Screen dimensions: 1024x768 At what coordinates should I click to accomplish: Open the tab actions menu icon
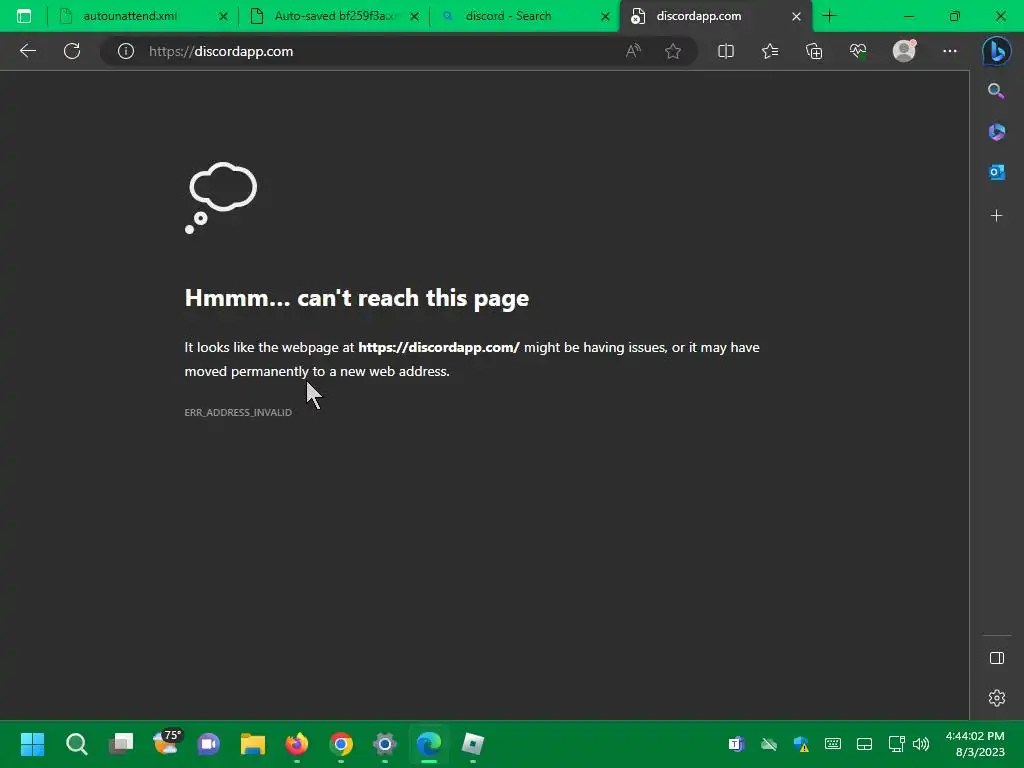pyautogui.click(x=24, y=16)
